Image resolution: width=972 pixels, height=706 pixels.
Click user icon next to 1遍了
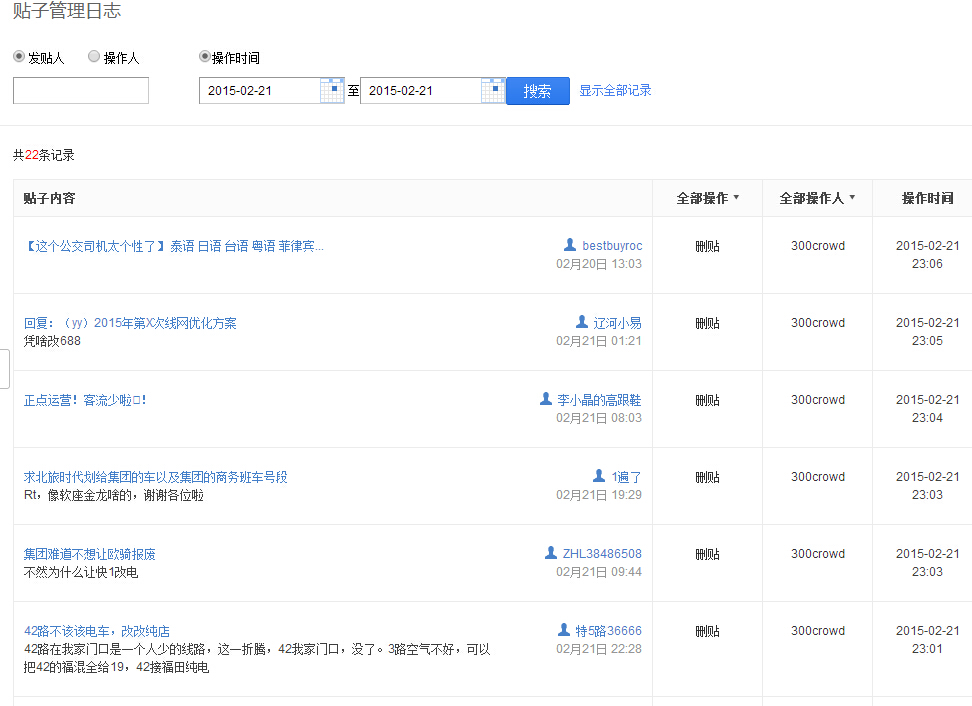tap(599, 475)
